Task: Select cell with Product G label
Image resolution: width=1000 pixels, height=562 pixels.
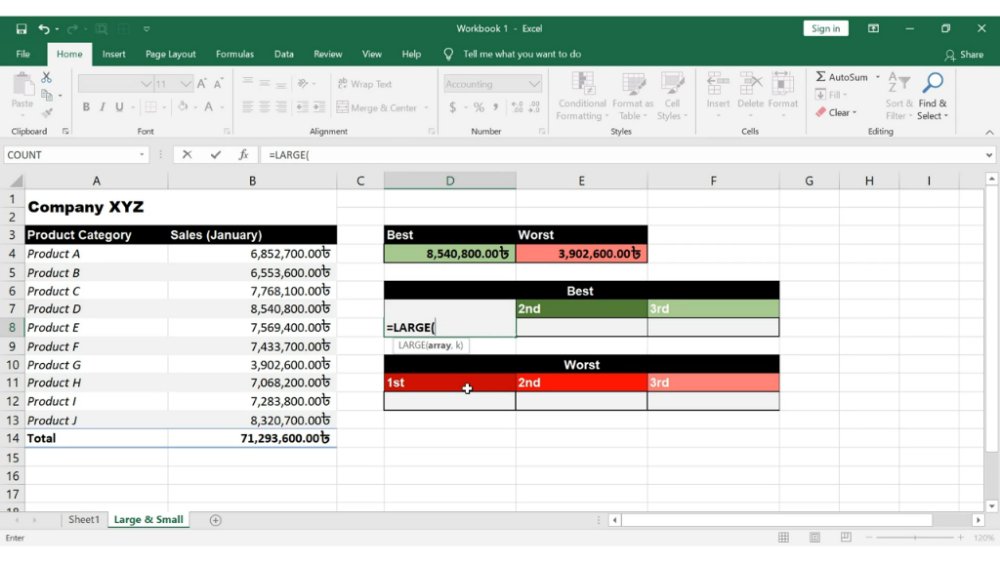Action: [x=96, y=365]
